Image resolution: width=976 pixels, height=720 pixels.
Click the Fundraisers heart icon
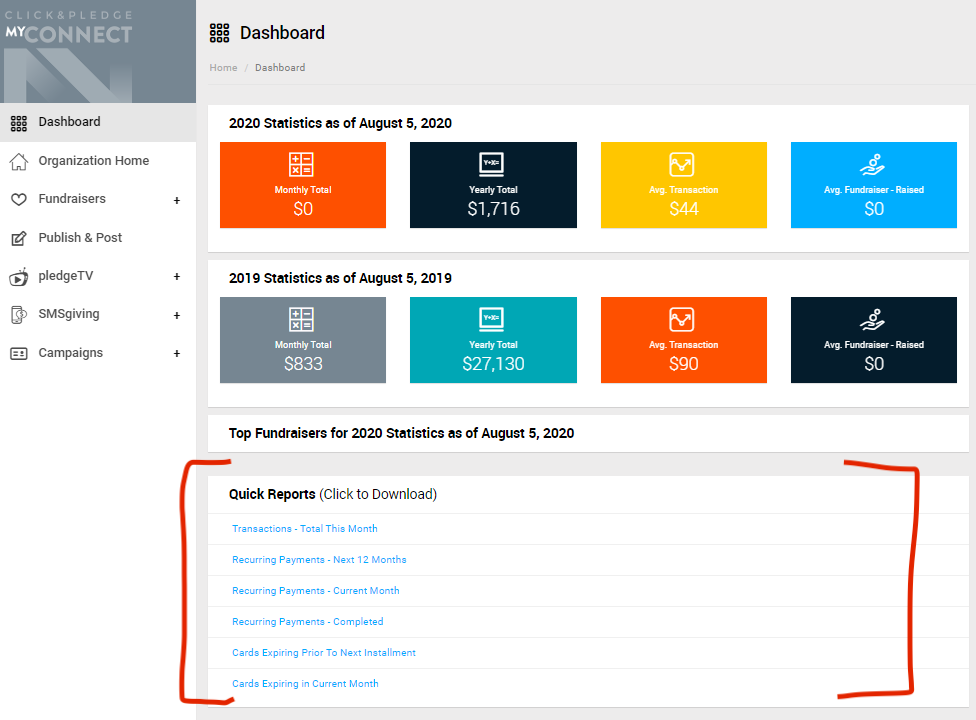(x=18, y=199)
